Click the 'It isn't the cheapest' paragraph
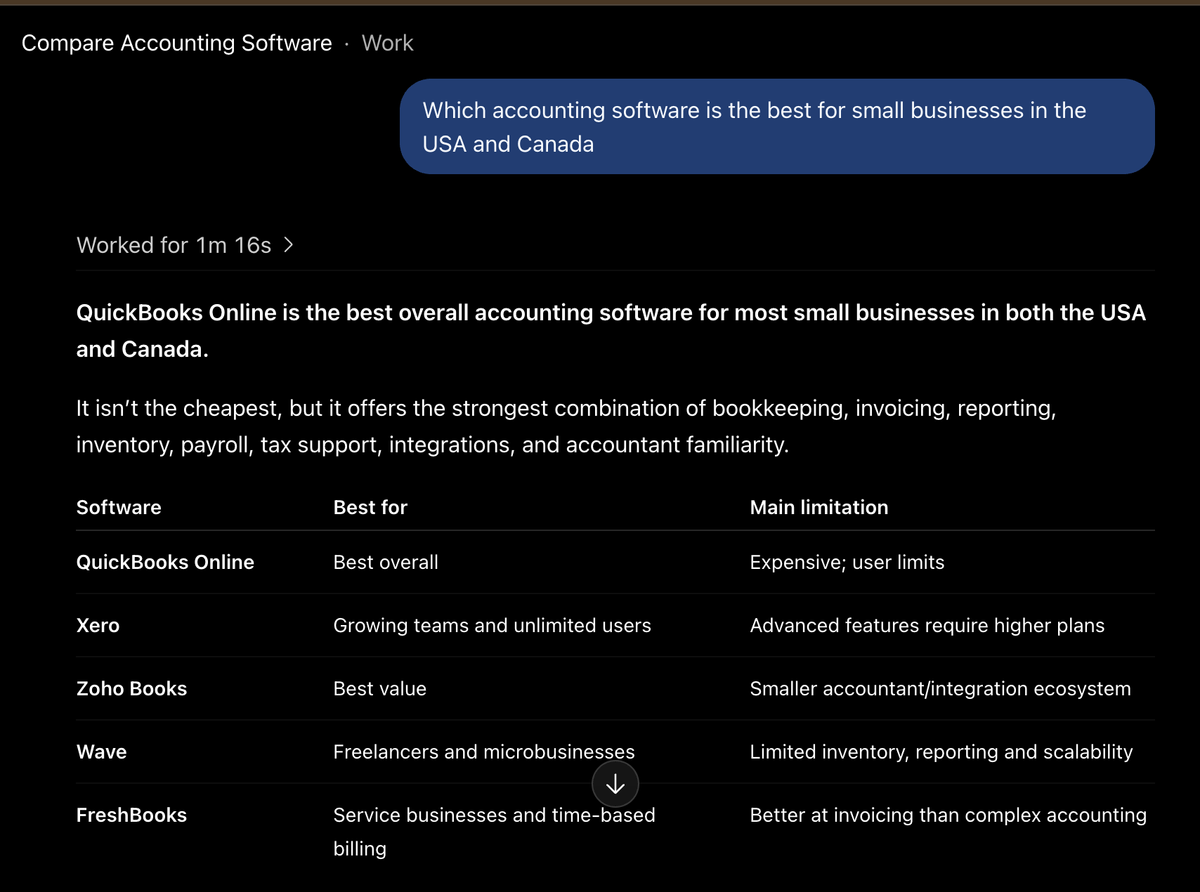The image size is (1200, 892). point(566,426)
